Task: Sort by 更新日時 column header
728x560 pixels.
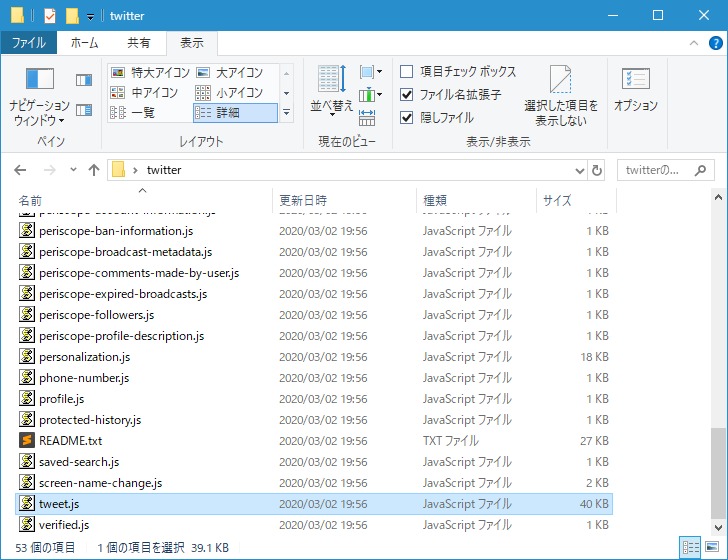Action: coord(344,201)
